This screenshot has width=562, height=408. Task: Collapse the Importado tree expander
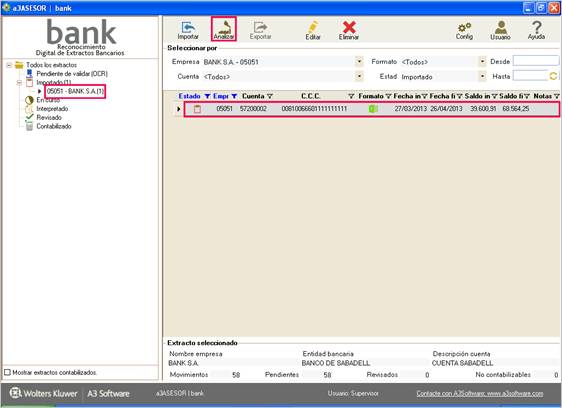tap(20, 82)
